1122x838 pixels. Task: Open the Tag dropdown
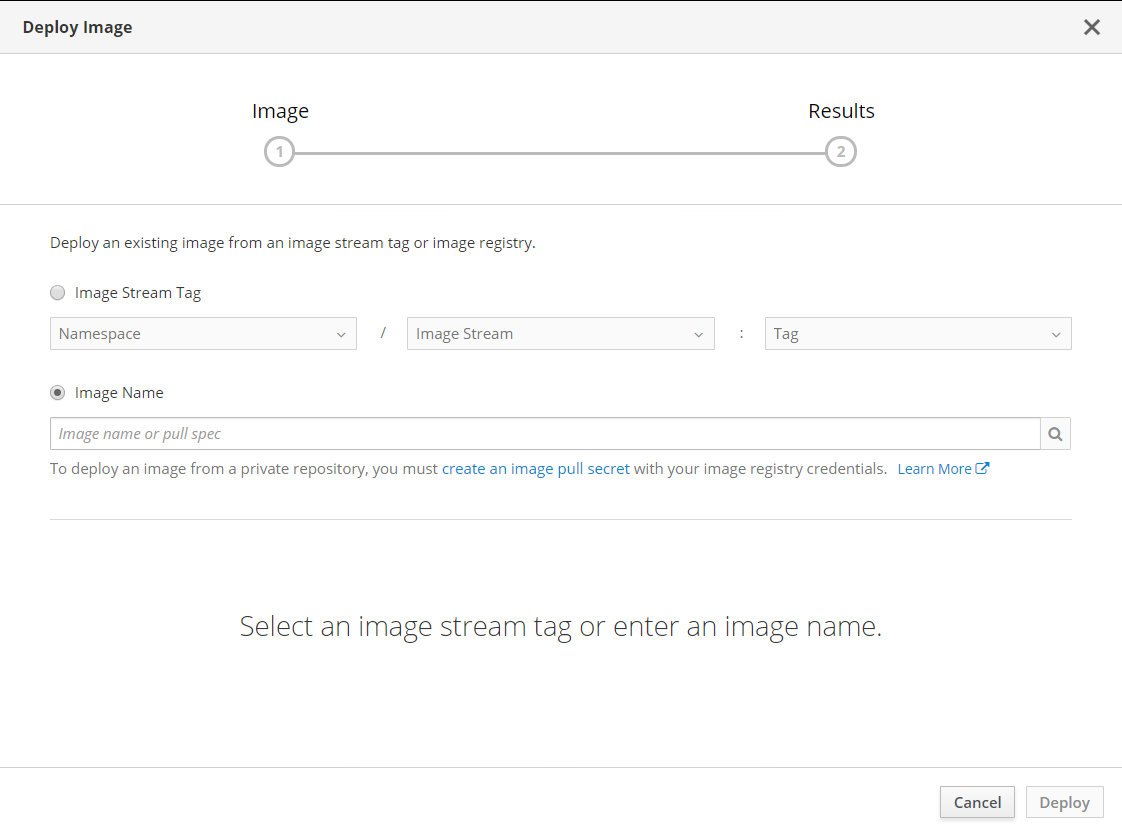click(x=917, y=334)
